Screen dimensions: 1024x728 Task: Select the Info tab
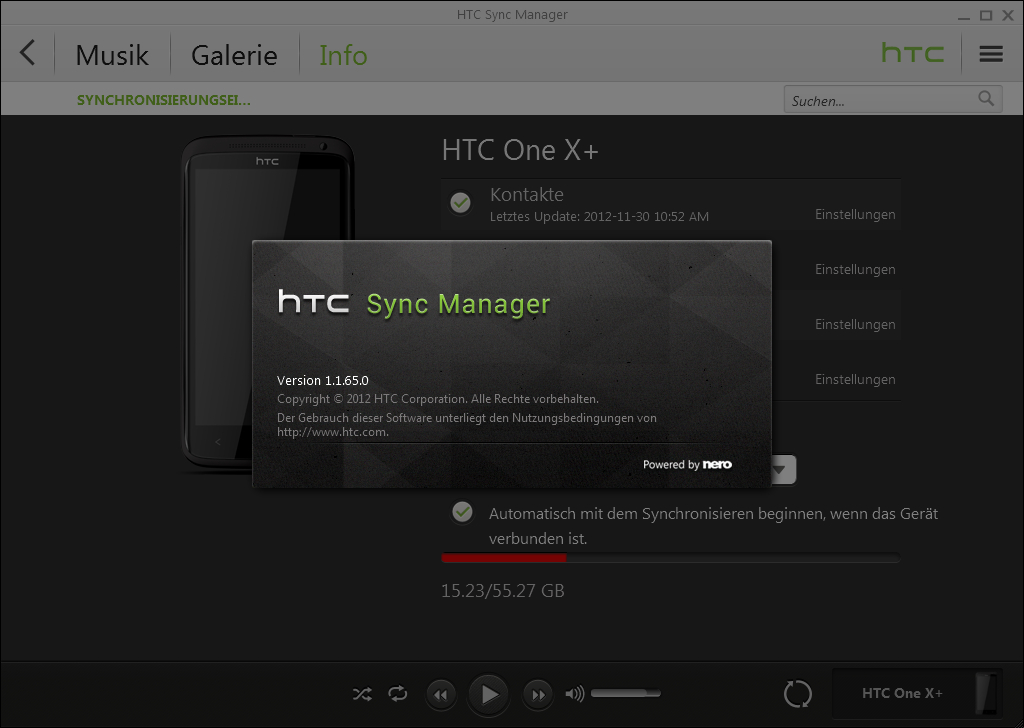click(x=343, y=55)
